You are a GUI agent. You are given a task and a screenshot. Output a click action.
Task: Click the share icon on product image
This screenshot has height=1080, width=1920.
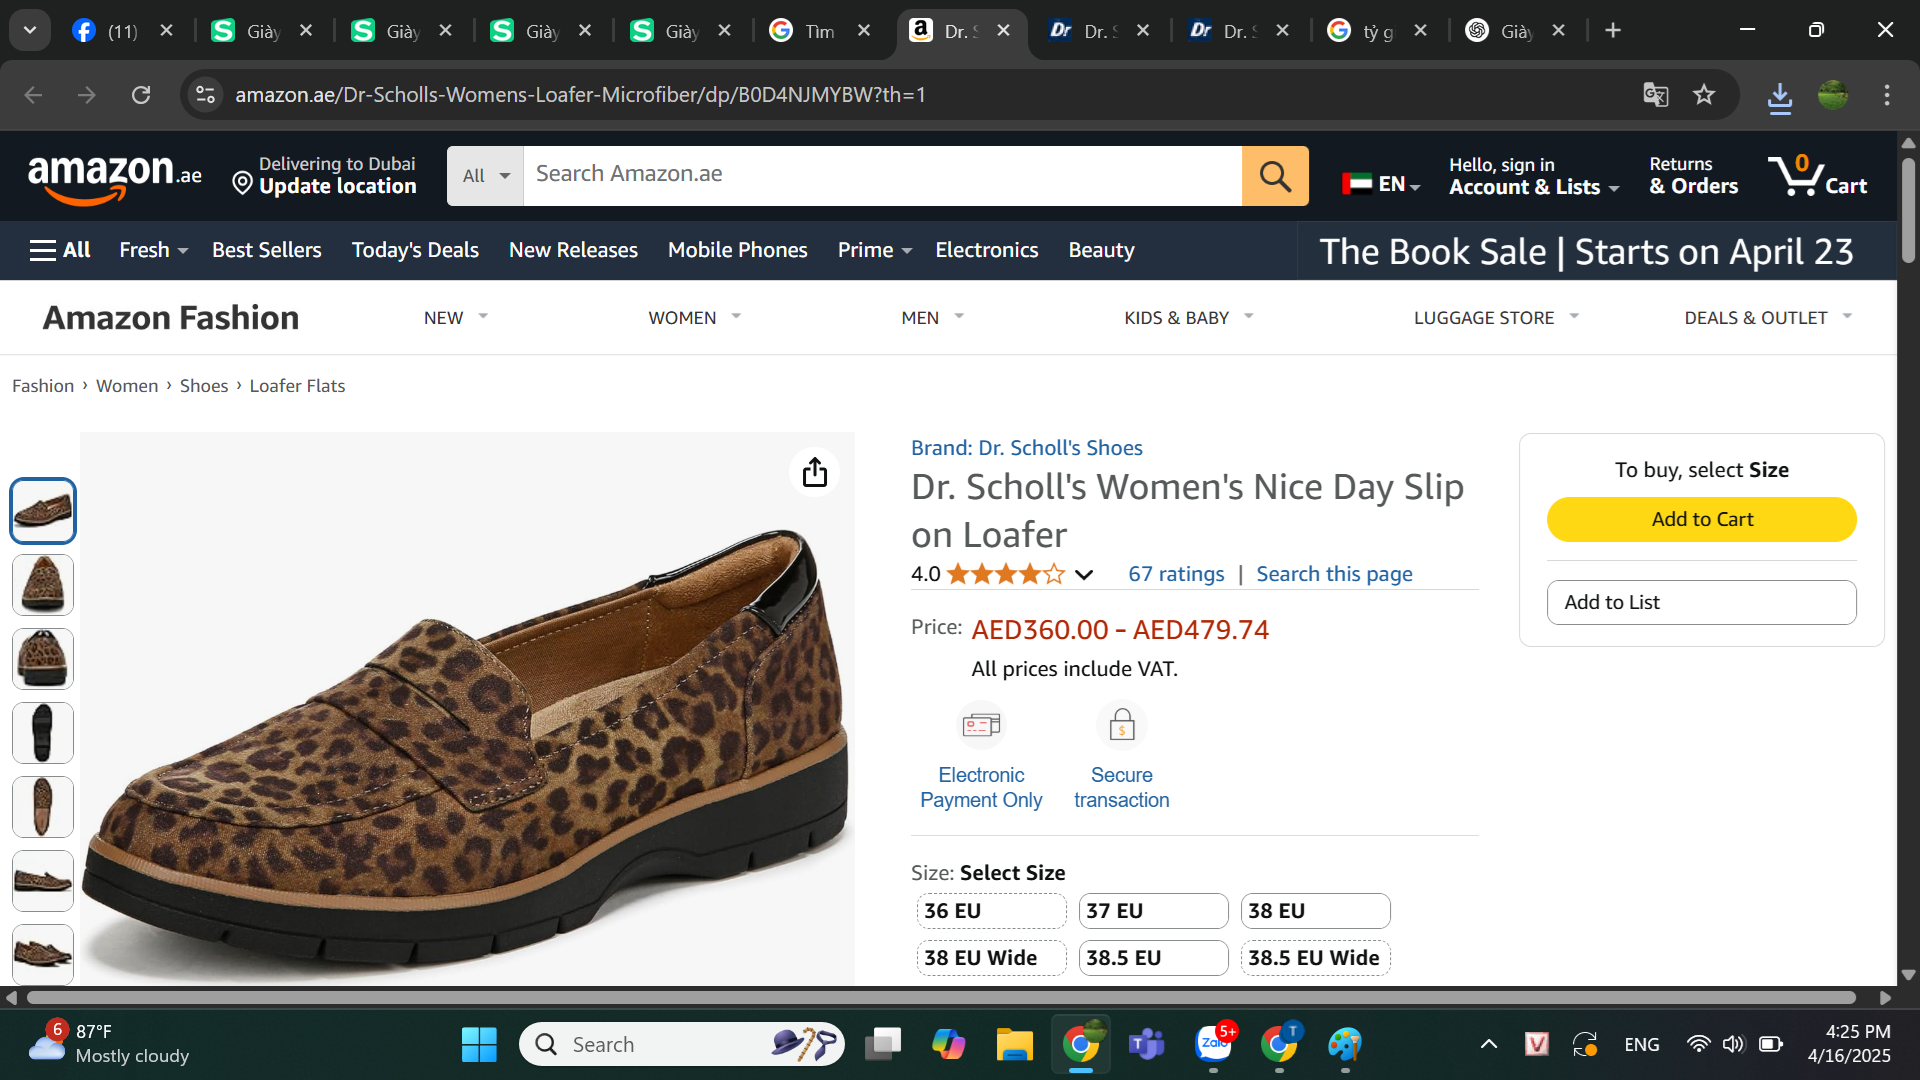815,472
